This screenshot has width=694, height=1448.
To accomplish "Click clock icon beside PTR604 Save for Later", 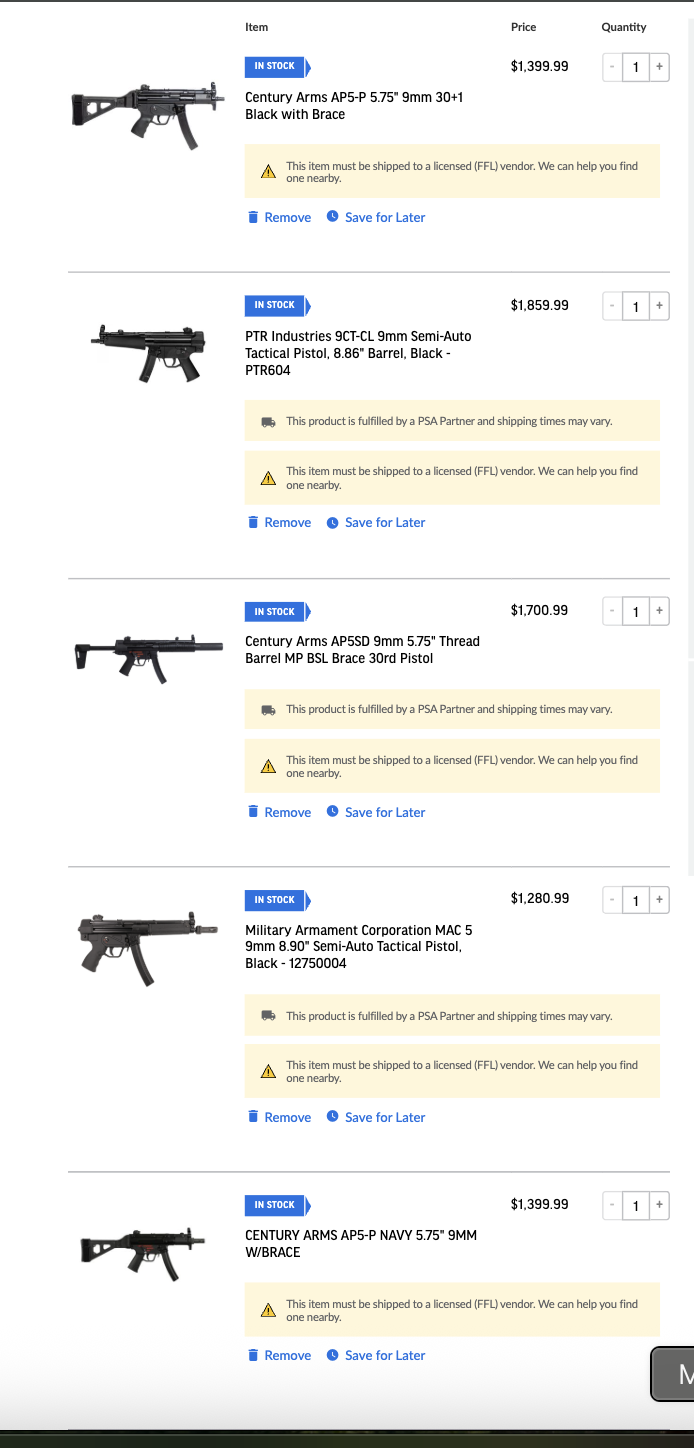I will pos(333,522).
